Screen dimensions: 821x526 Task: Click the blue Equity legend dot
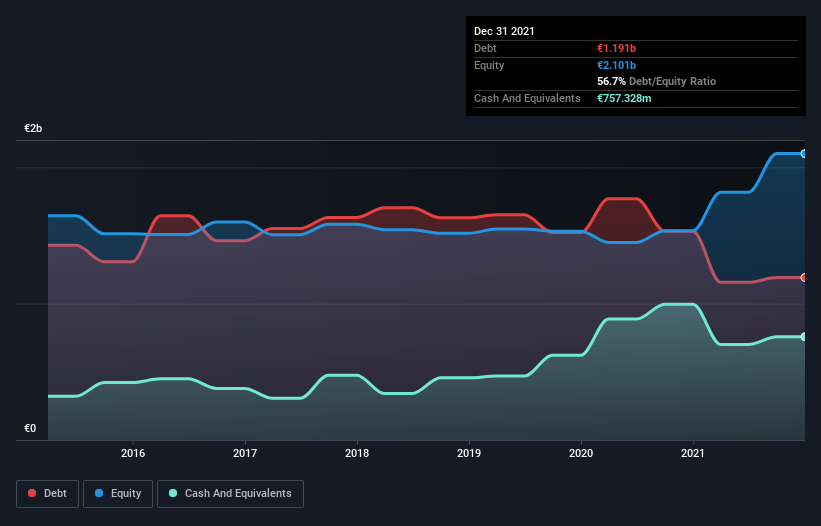[x=99, y=493]
